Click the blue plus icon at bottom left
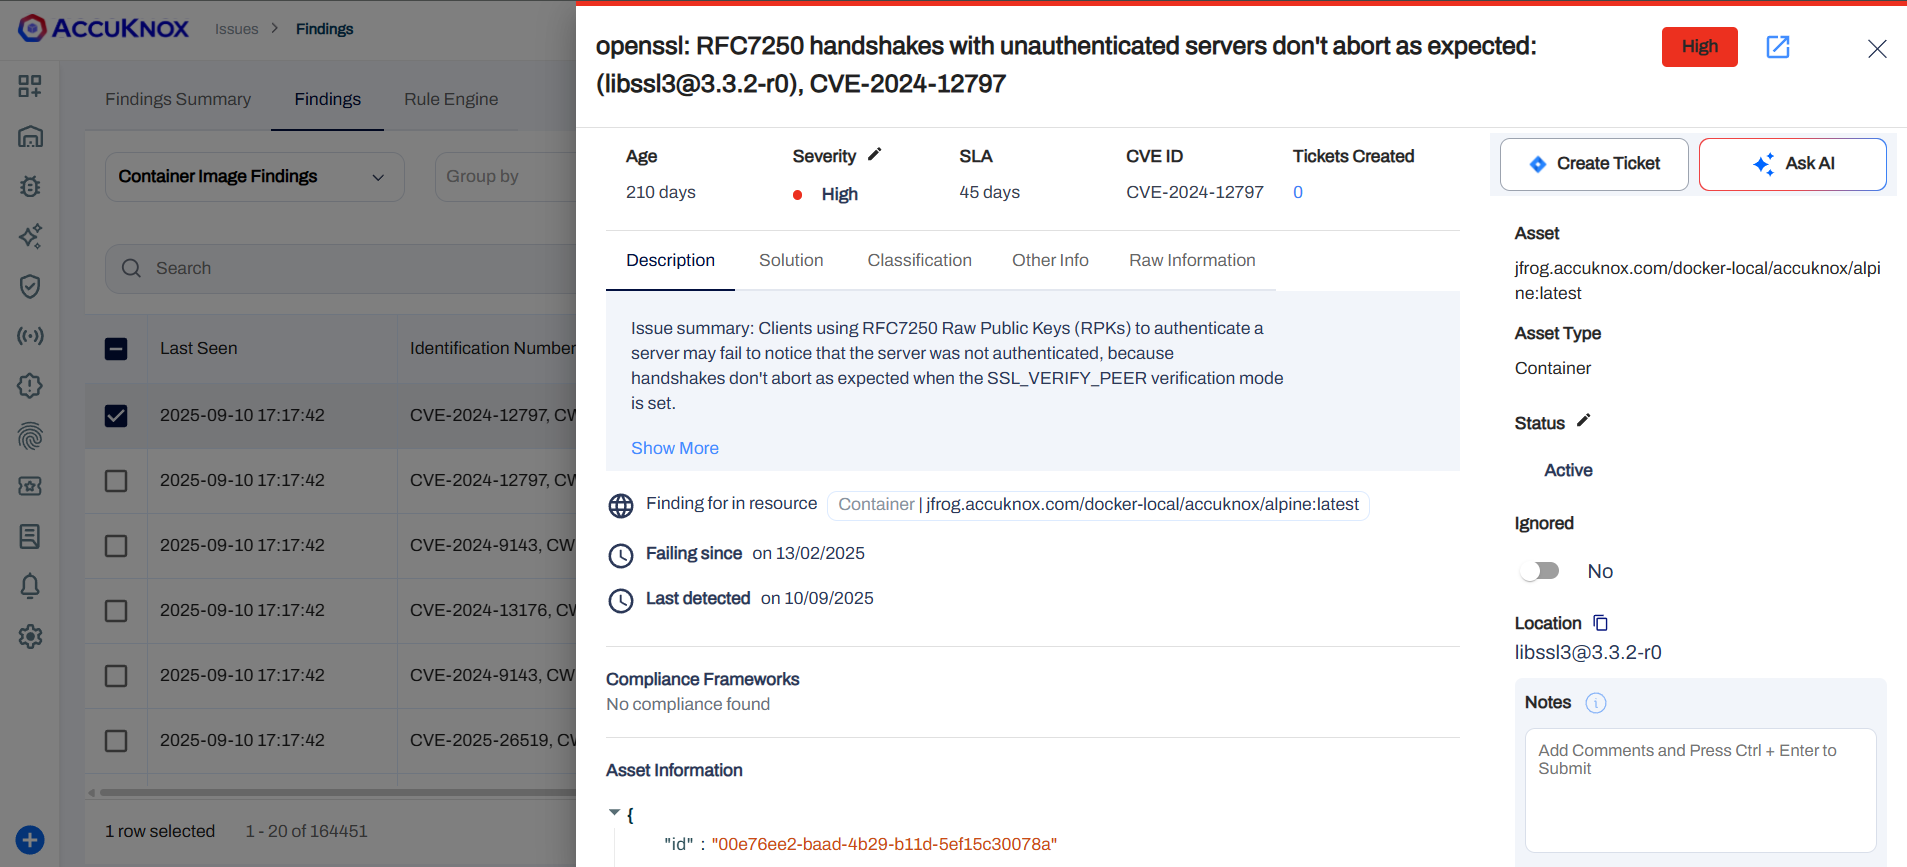 [30, 840]
